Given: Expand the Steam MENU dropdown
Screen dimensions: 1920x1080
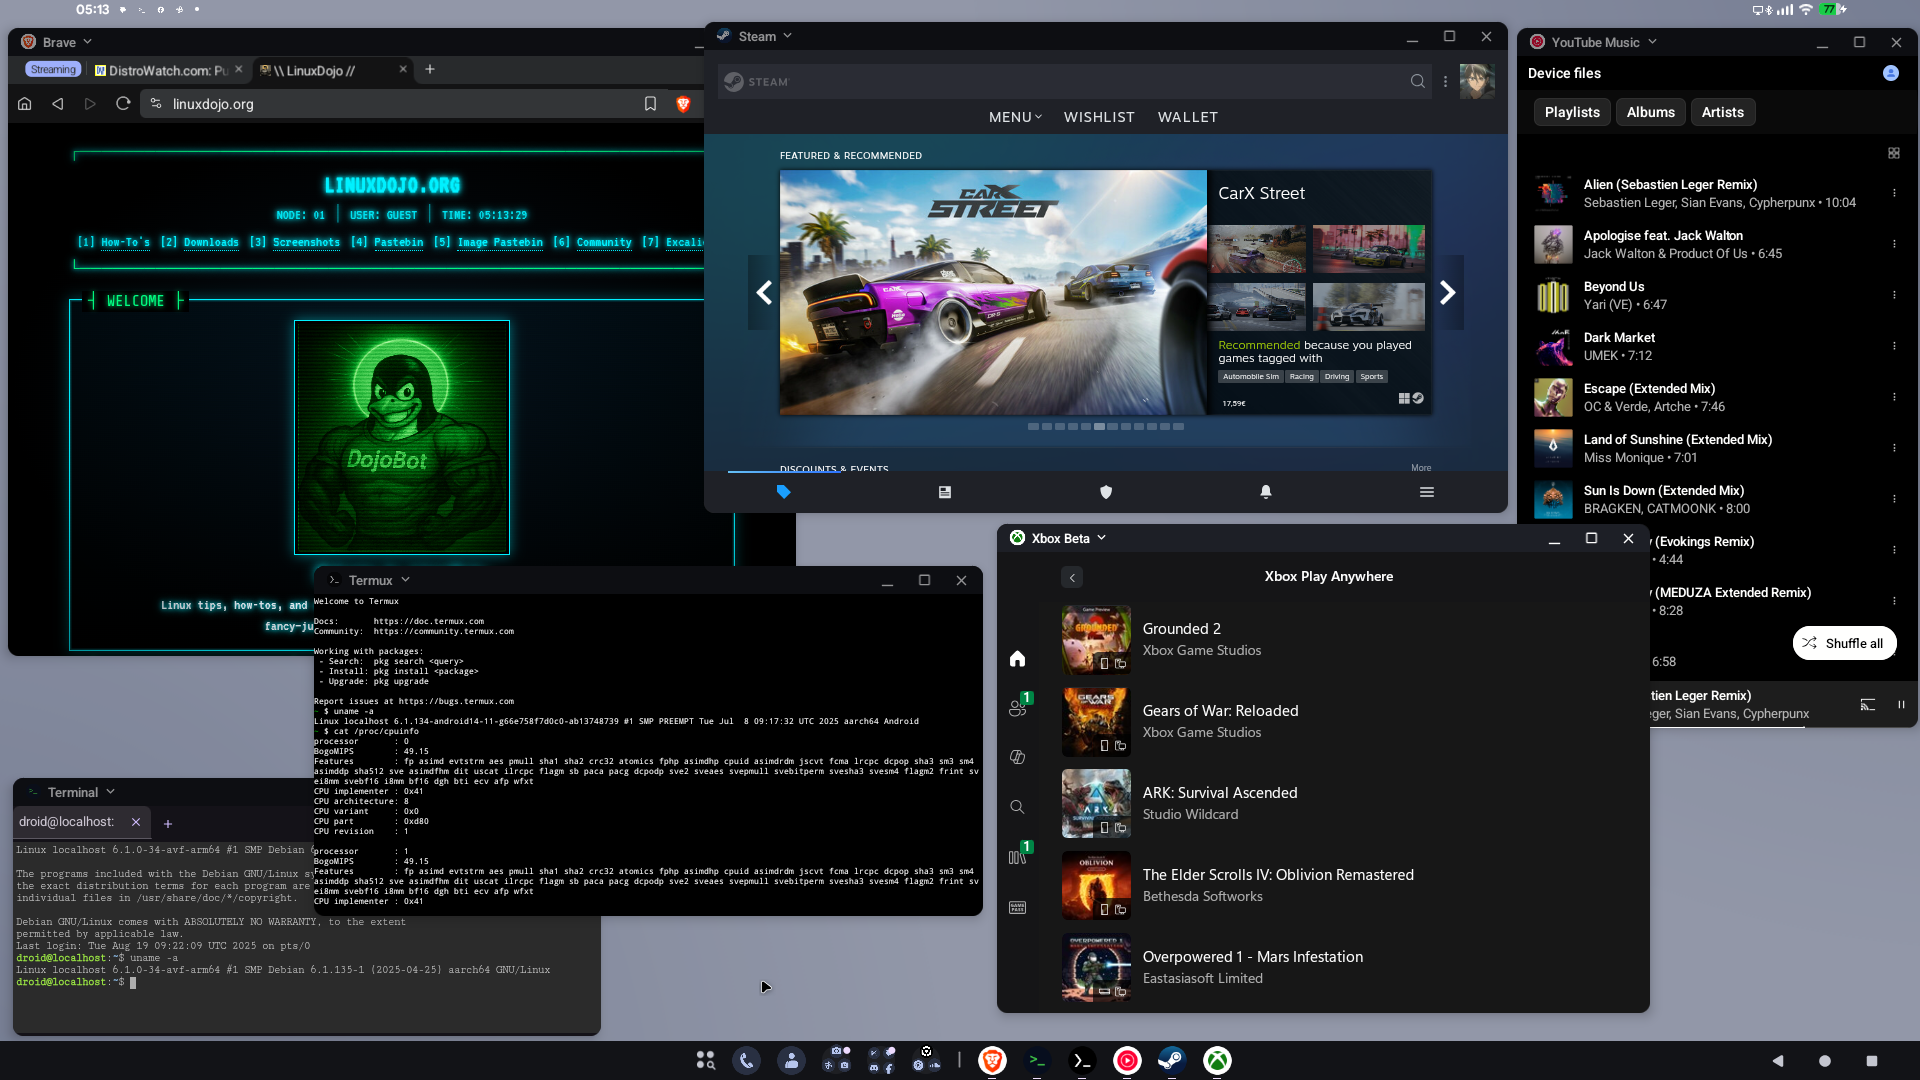Looking at the screenshot, I should [x=1014, y=117].
